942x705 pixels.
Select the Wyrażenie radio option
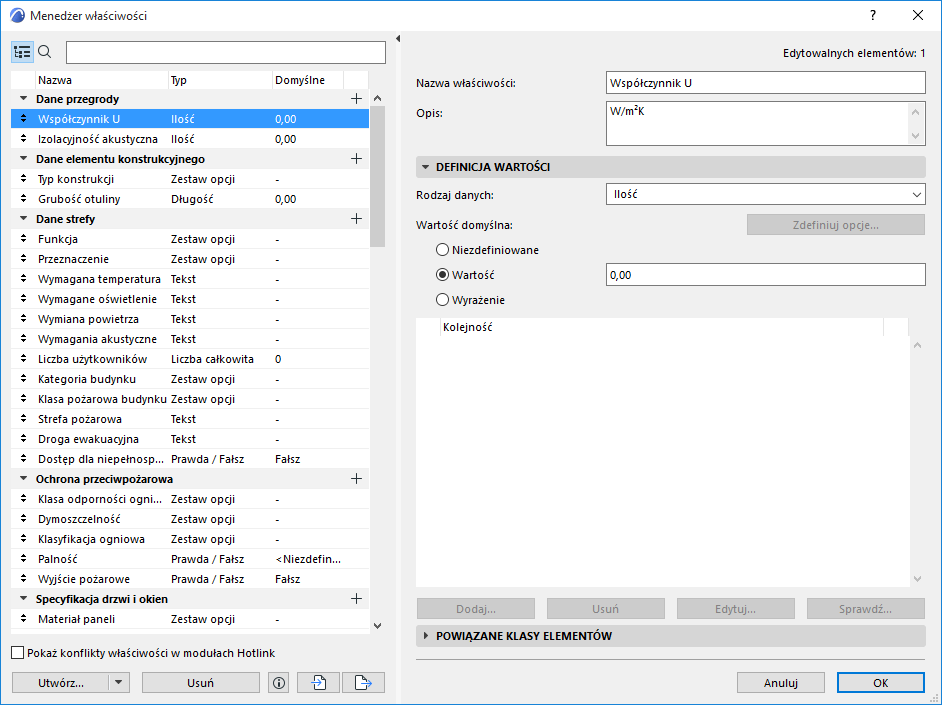pyautogui.click(x=443, y=300)
